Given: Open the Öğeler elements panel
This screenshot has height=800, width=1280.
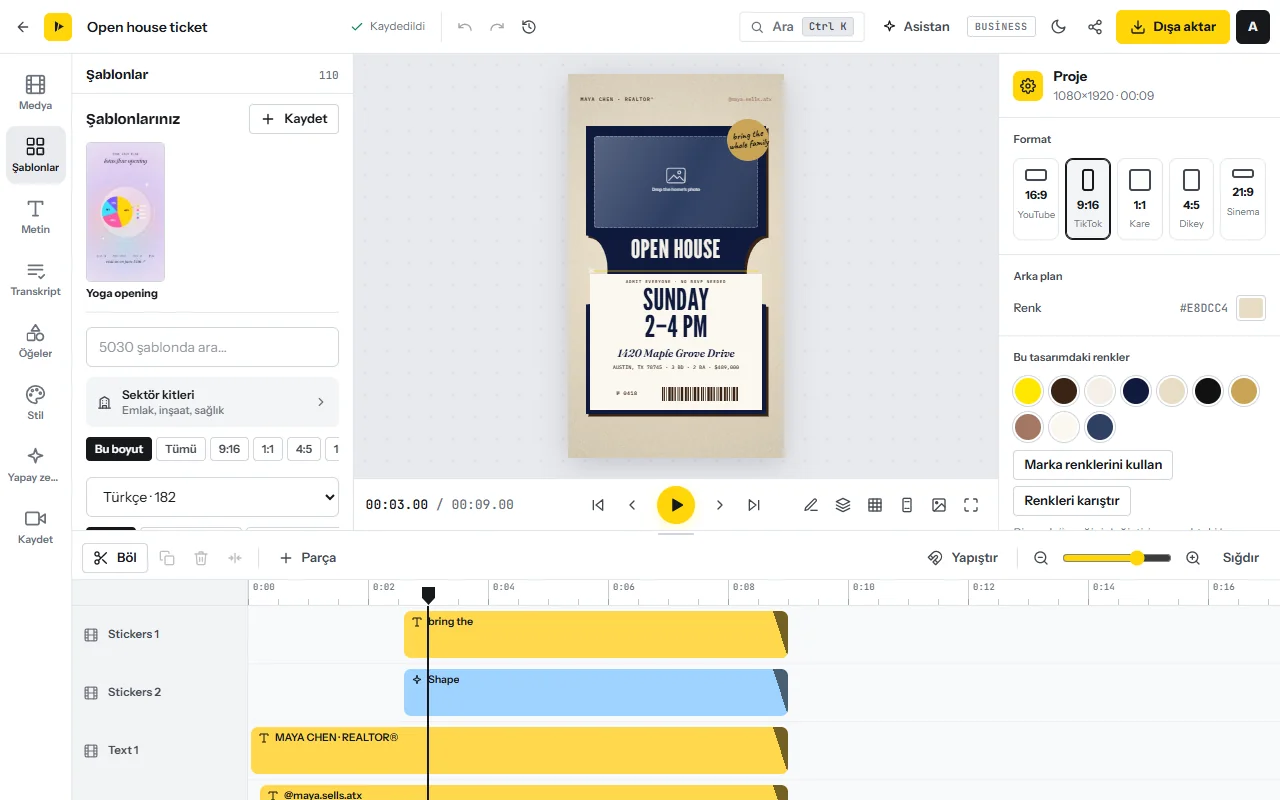Looking at the screenshot, I should (35, 340).
